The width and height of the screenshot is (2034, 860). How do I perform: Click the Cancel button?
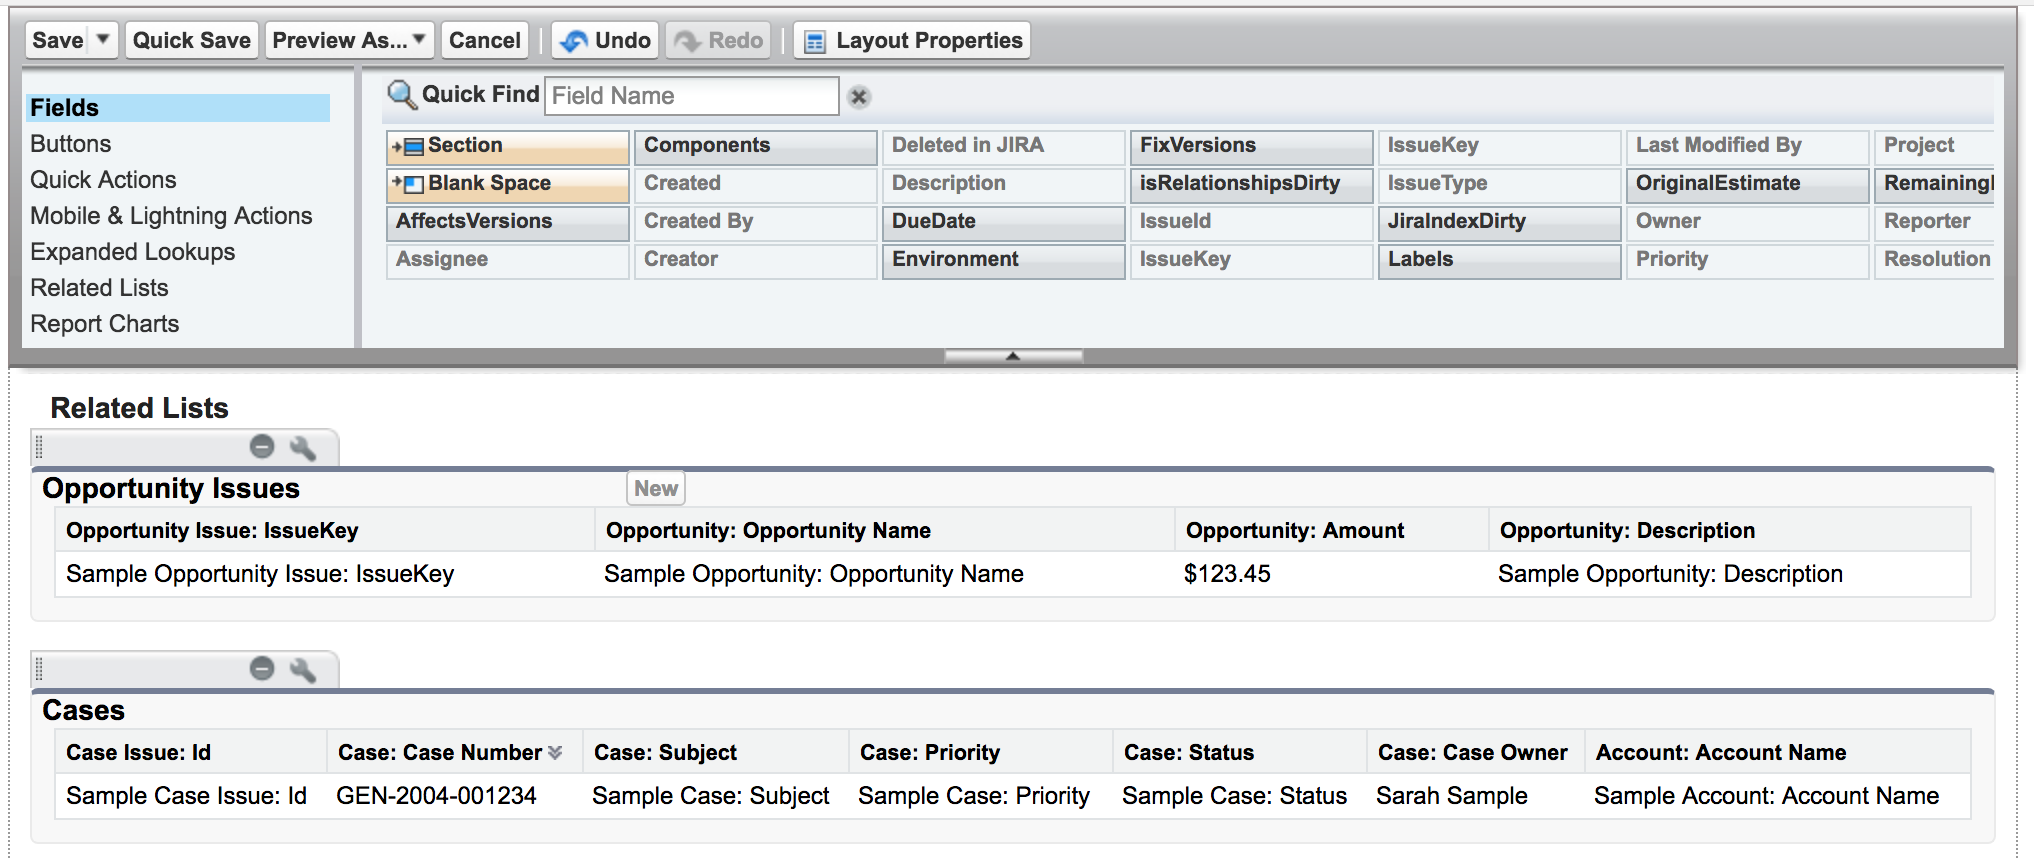(484, 40)
